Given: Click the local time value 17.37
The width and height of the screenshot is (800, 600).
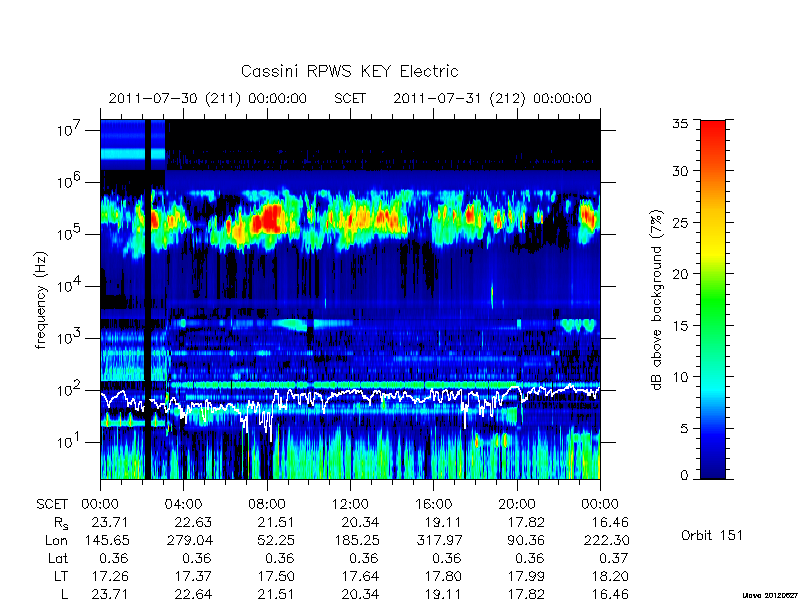Looking at the screenshot, I should tap(193, 577).
